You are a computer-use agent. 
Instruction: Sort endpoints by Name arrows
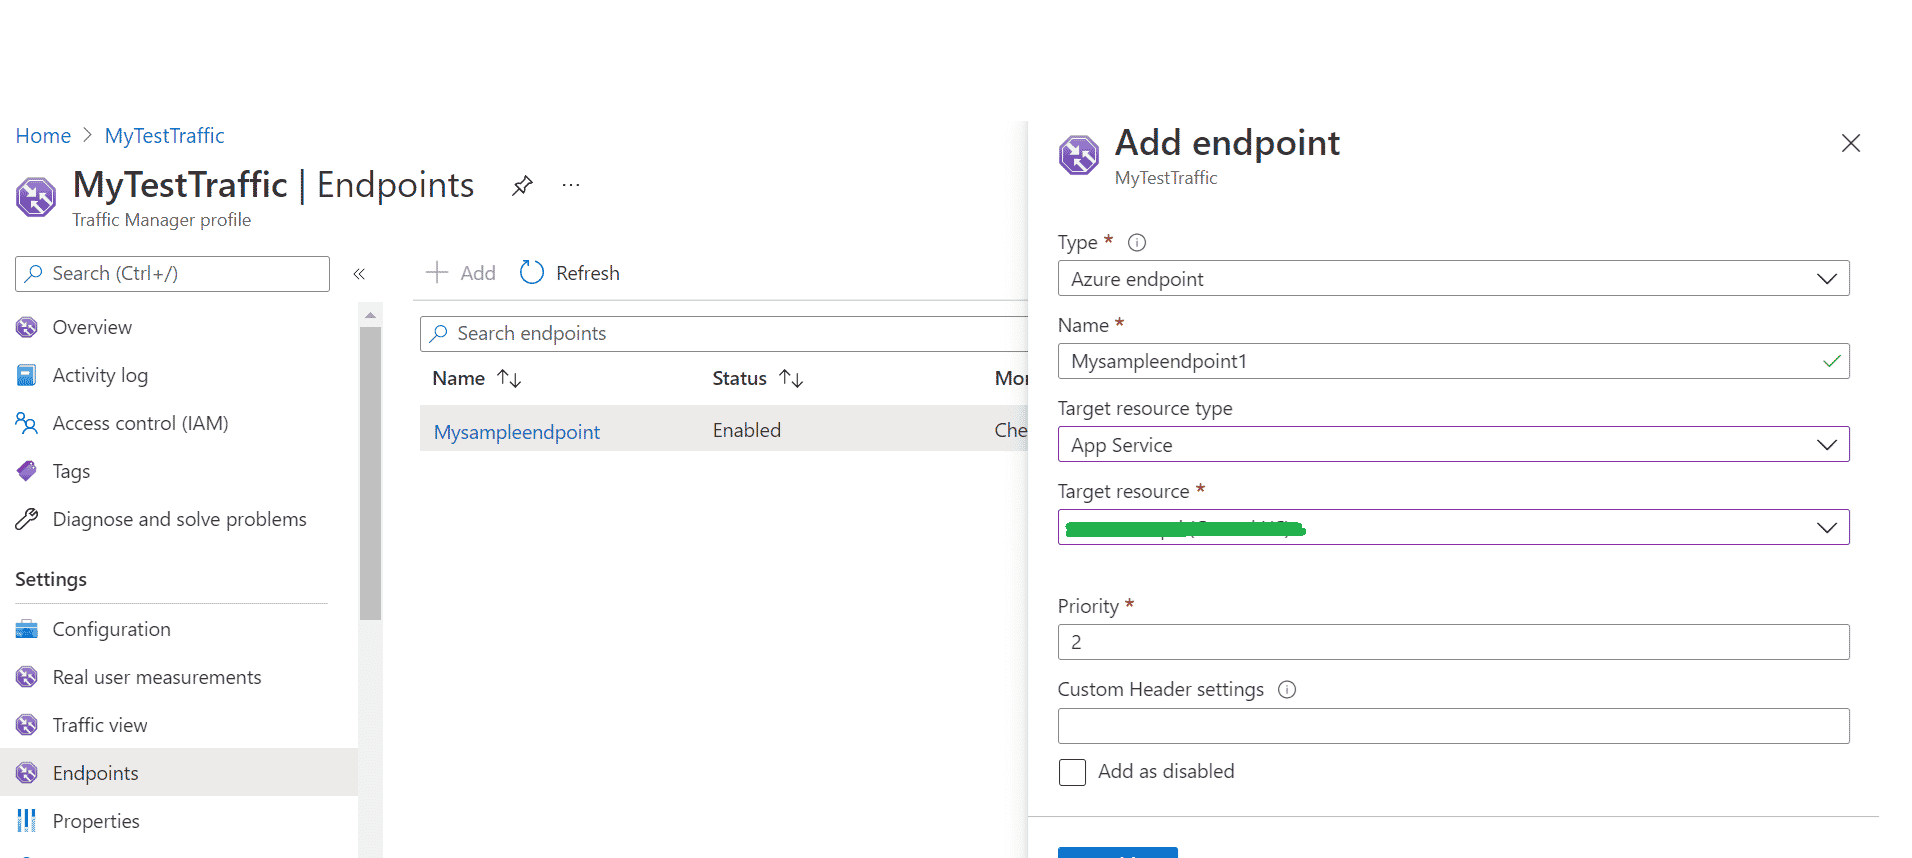509,378
